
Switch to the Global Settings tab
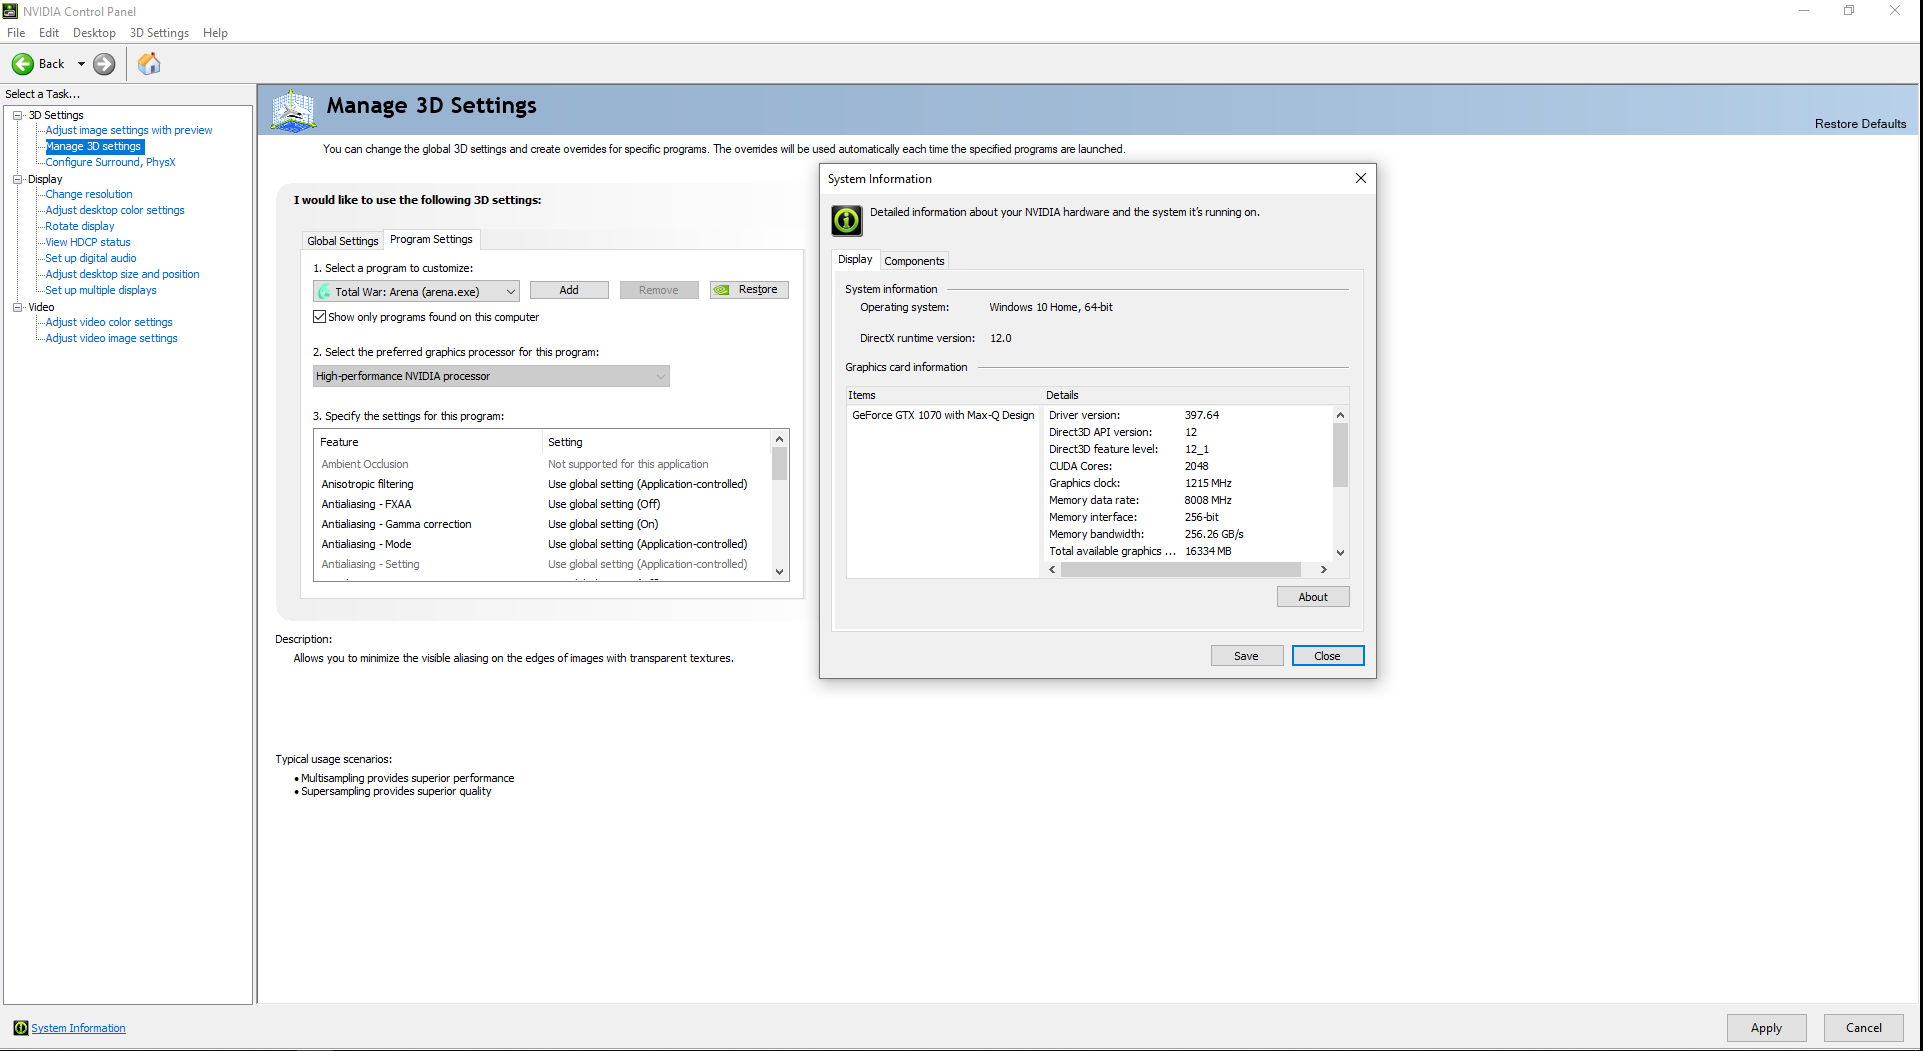click(342, 241)
